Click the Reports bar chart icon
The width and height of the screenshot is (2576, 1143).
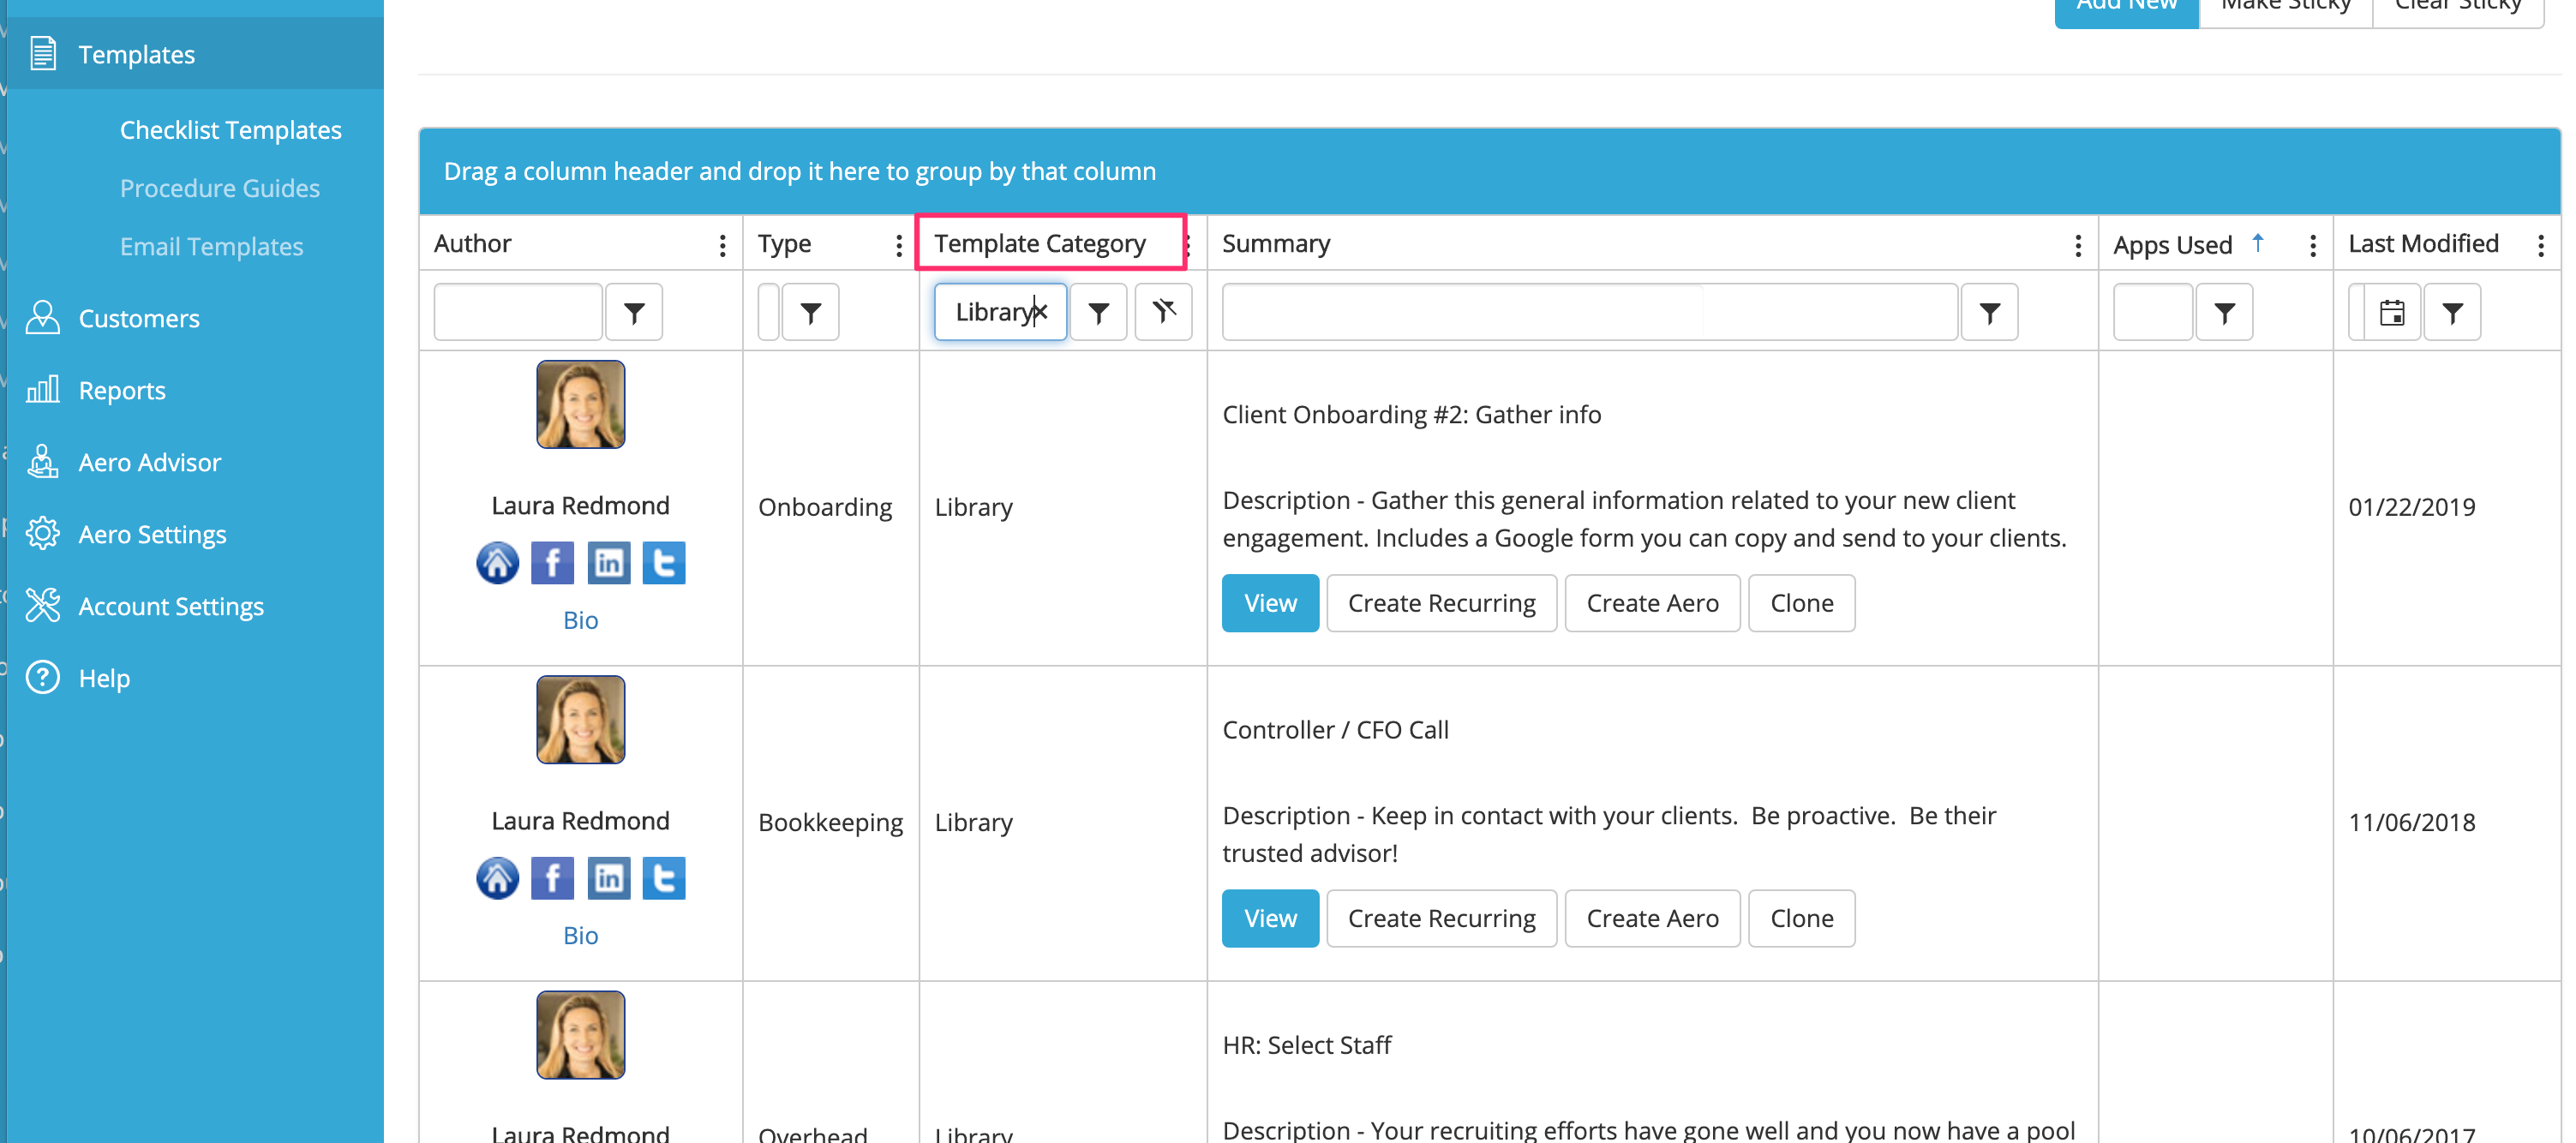[x=43, y=389]
